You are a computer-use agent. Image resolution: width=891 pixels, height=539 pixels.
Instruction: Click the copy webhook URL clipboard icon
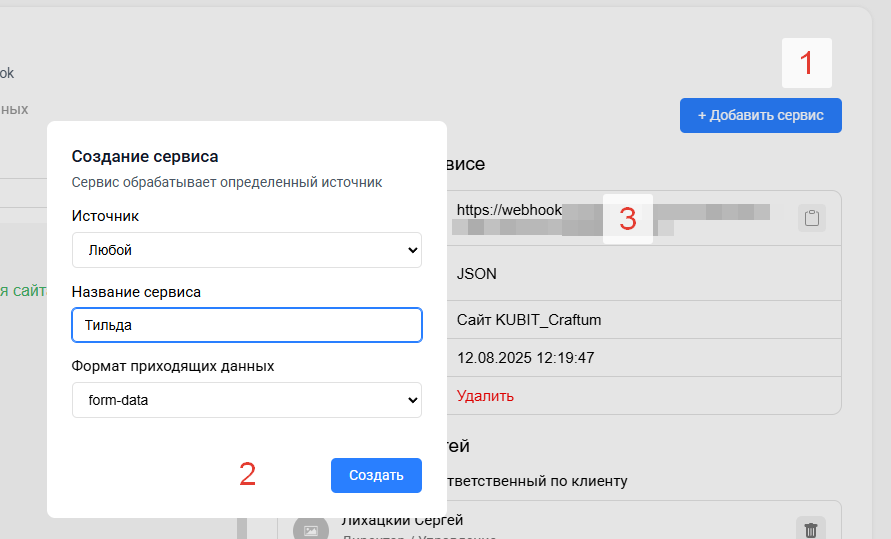811,218
